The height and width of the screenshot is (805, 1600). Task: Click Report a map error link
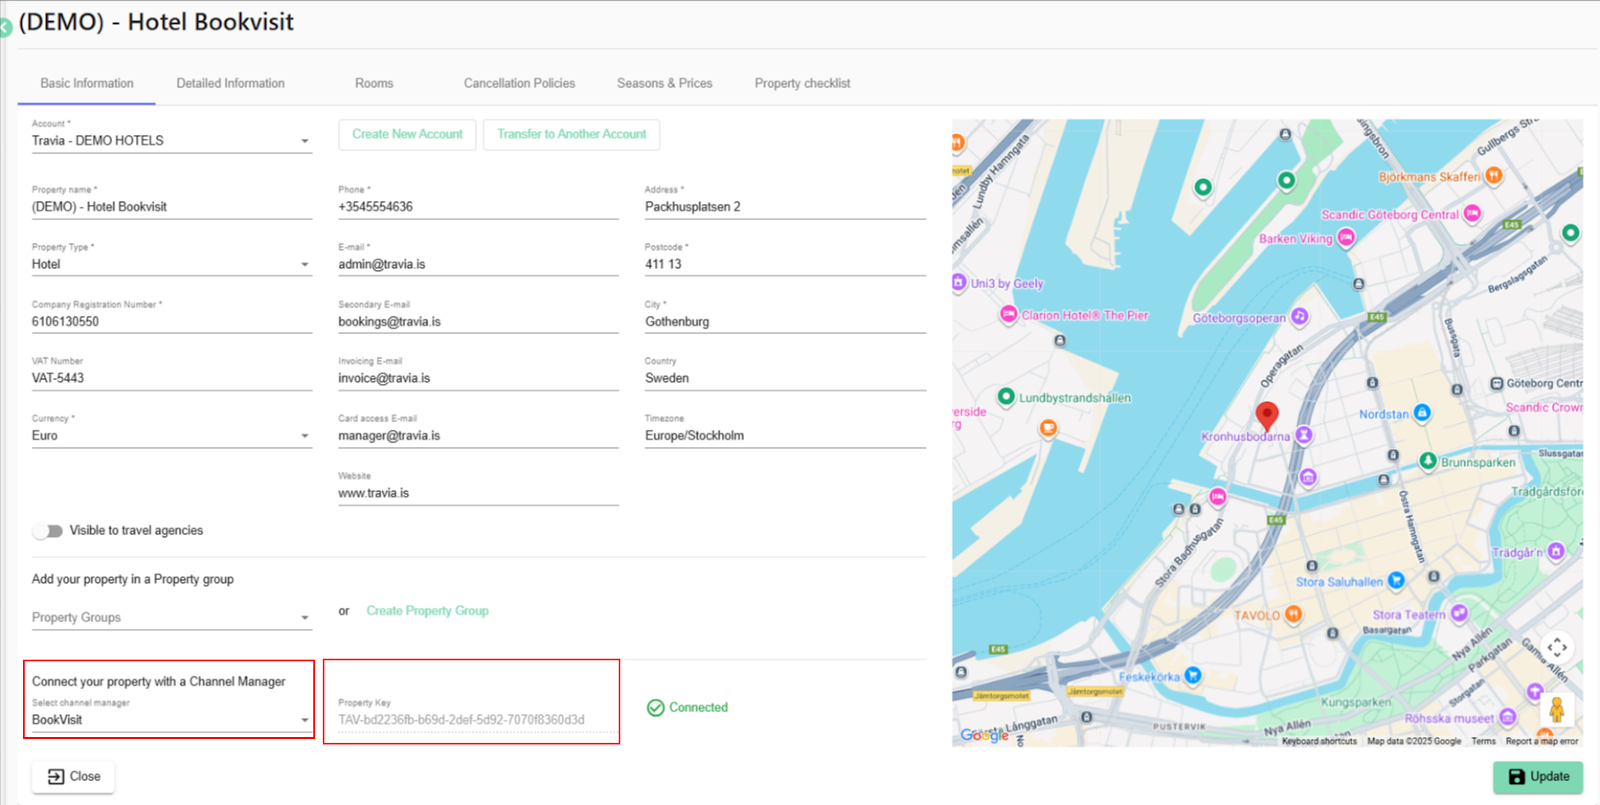(1542, 741)
